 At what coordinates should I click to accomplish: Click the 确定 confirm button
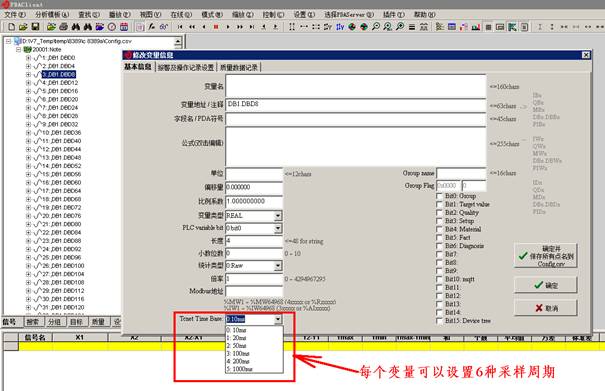546,285
